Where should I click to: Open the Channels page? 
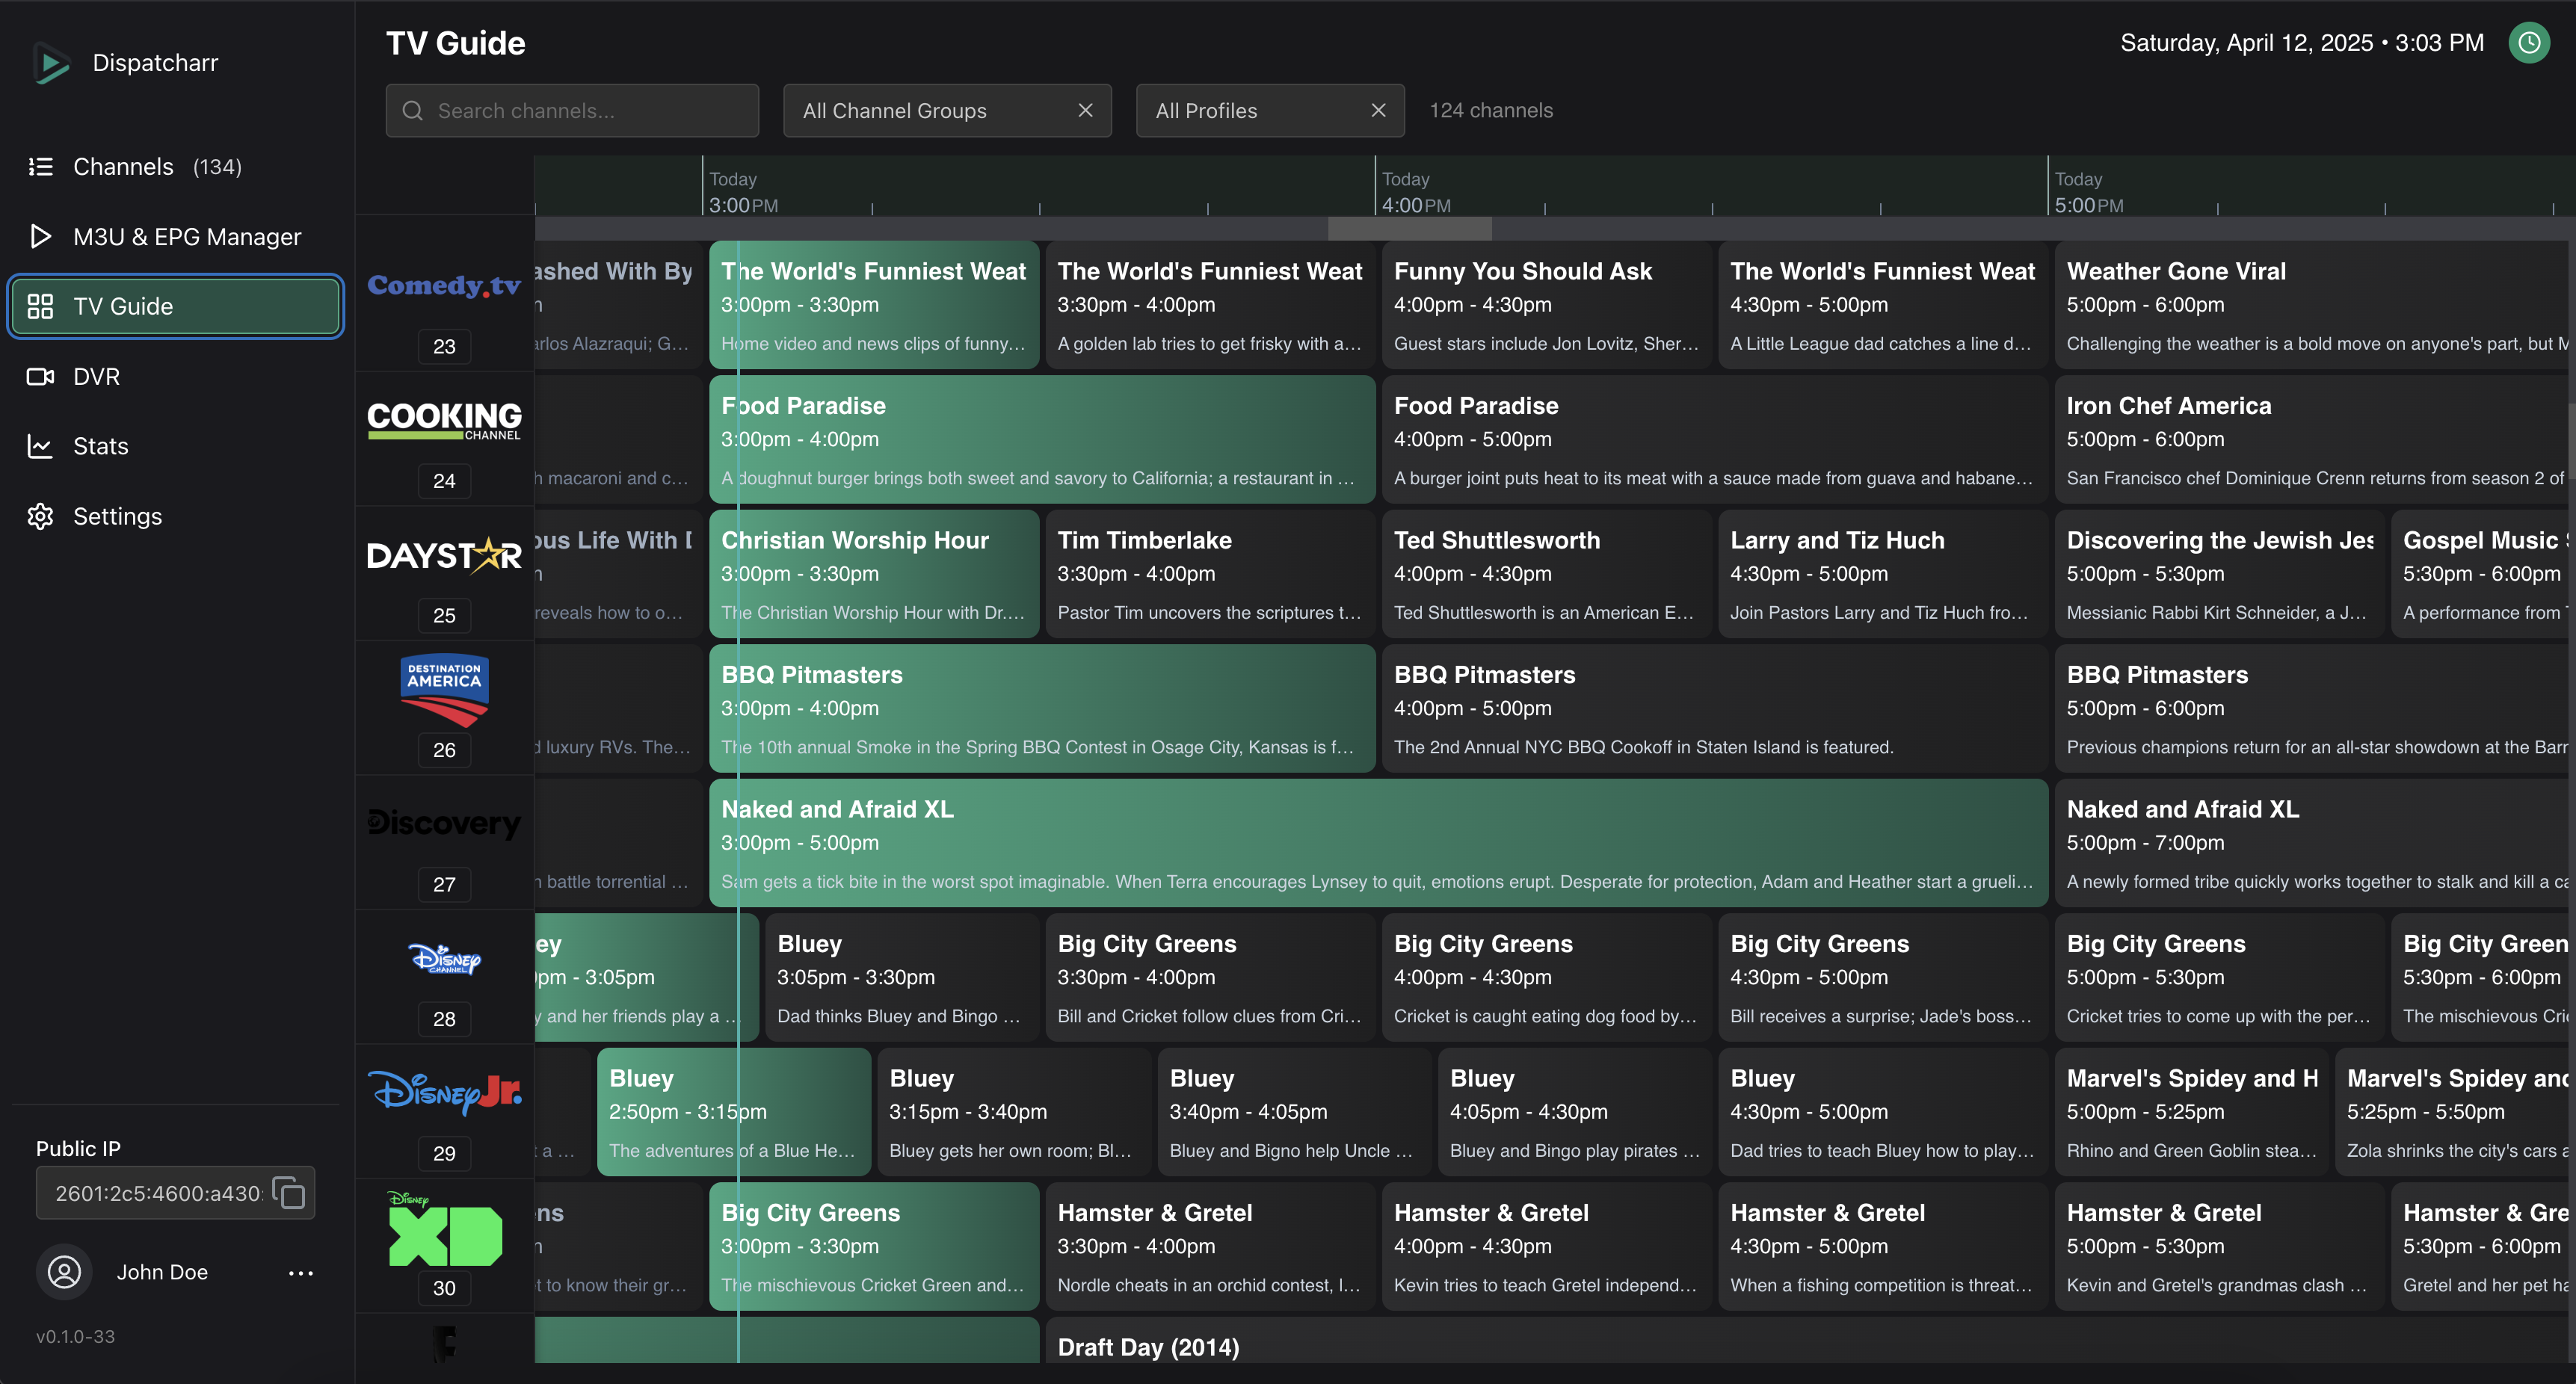(x=123, y=167)
